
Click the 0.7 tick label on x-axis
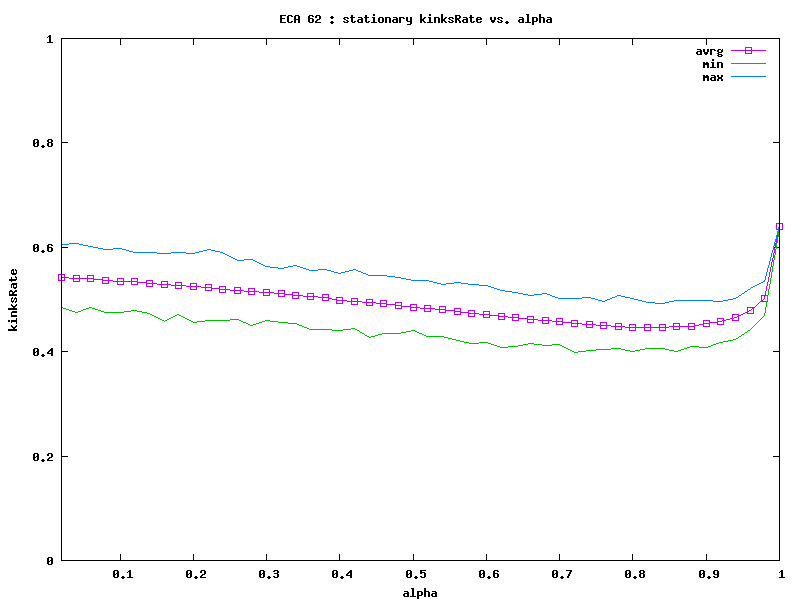(560, 574)
